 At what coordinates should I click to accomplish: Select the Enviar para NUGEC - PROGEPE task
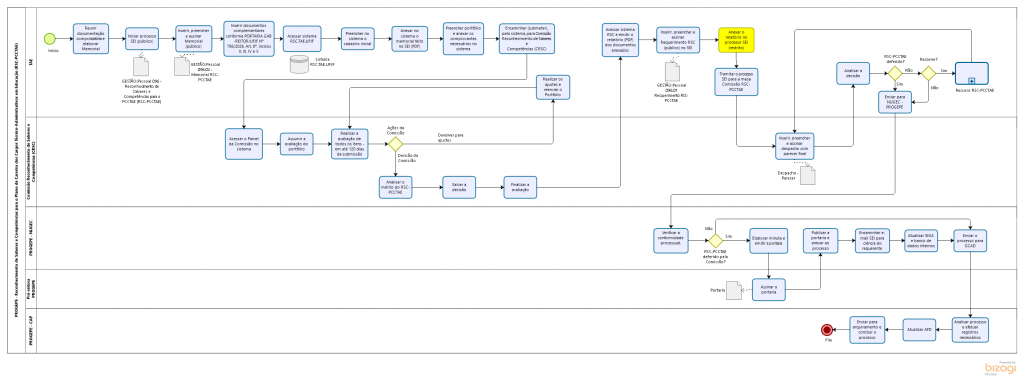click(894, 103)
